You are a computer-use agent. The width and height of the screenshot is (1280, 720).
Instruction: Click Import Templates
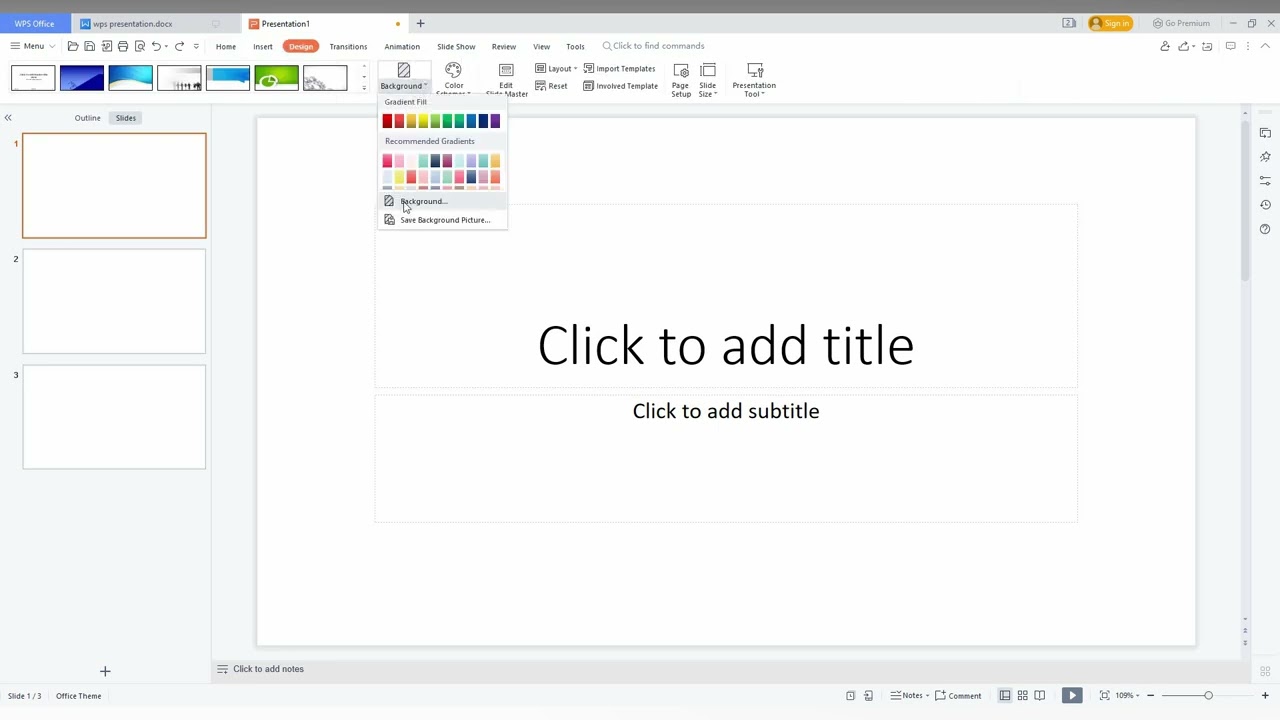[619, 69]
